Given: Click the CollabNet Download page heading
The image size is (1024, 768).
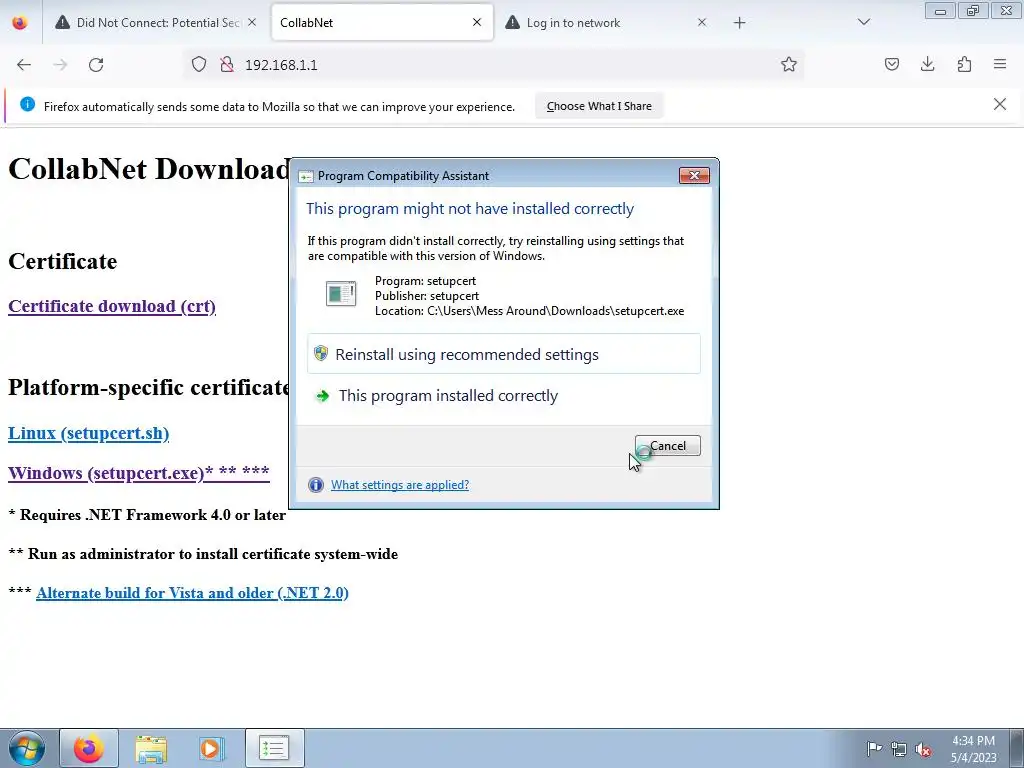Looking at the screenshot, I should 149,169.
